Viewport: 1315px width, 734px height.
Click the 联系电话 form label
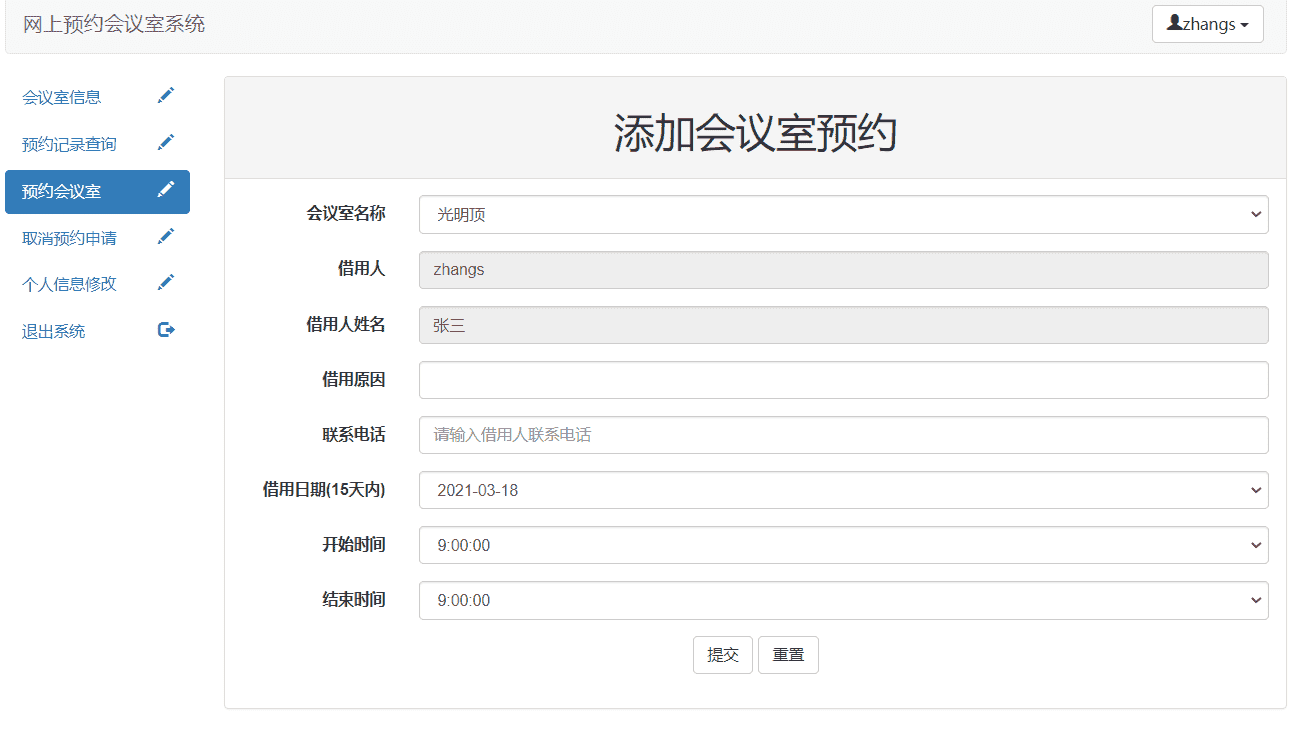[x=353, y=434]
